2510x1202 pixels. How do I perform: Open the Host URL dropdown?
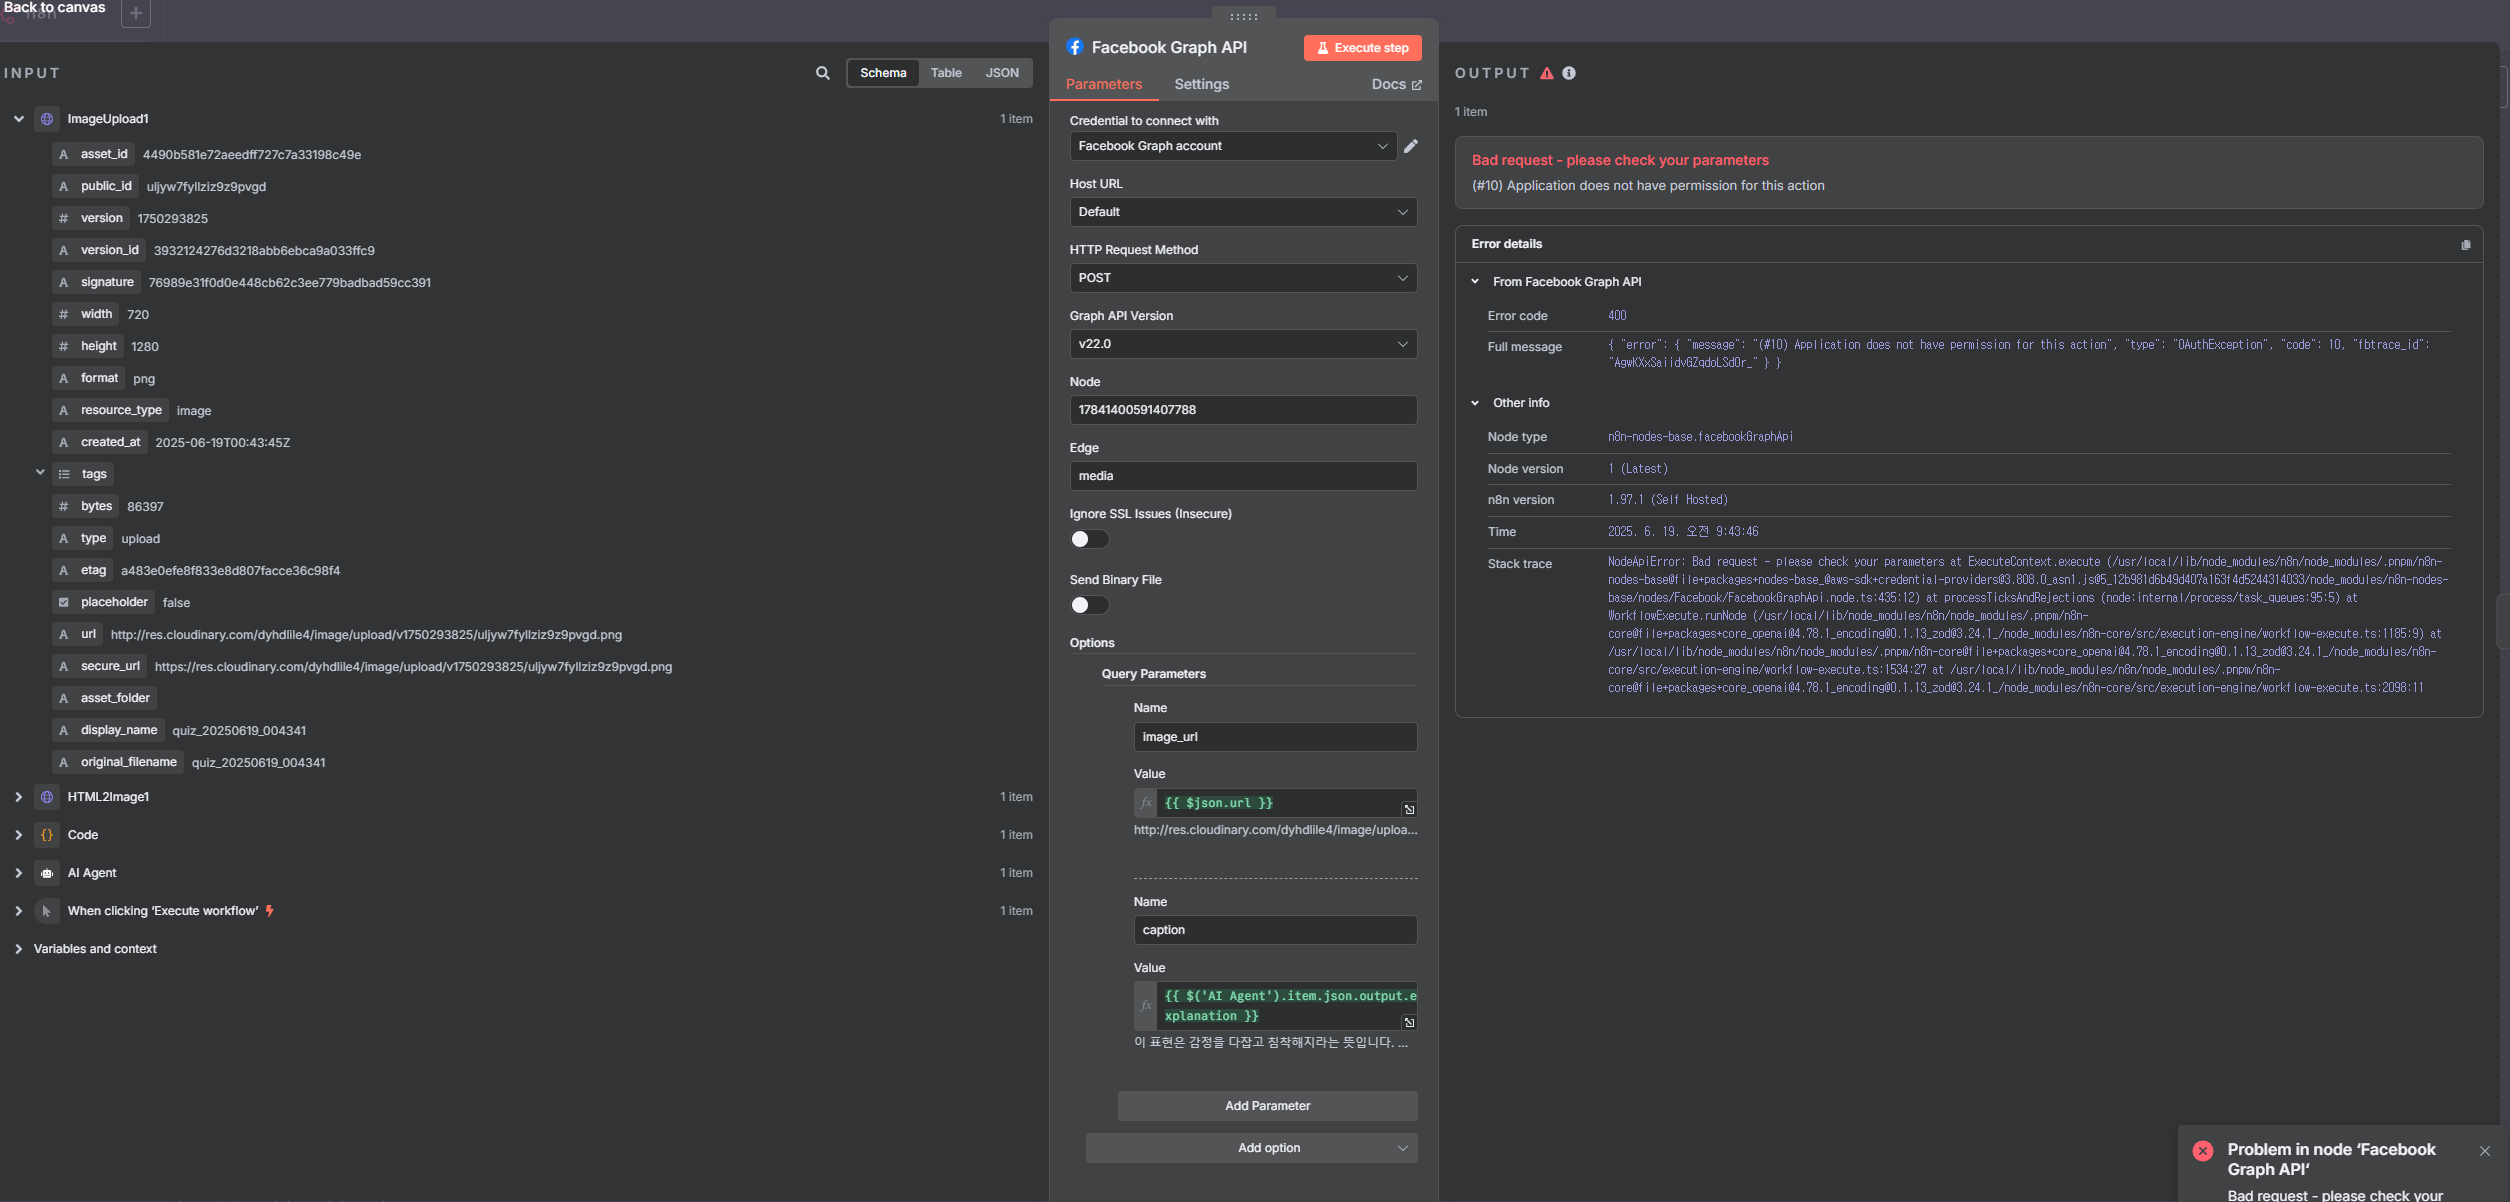point(1243,212)
